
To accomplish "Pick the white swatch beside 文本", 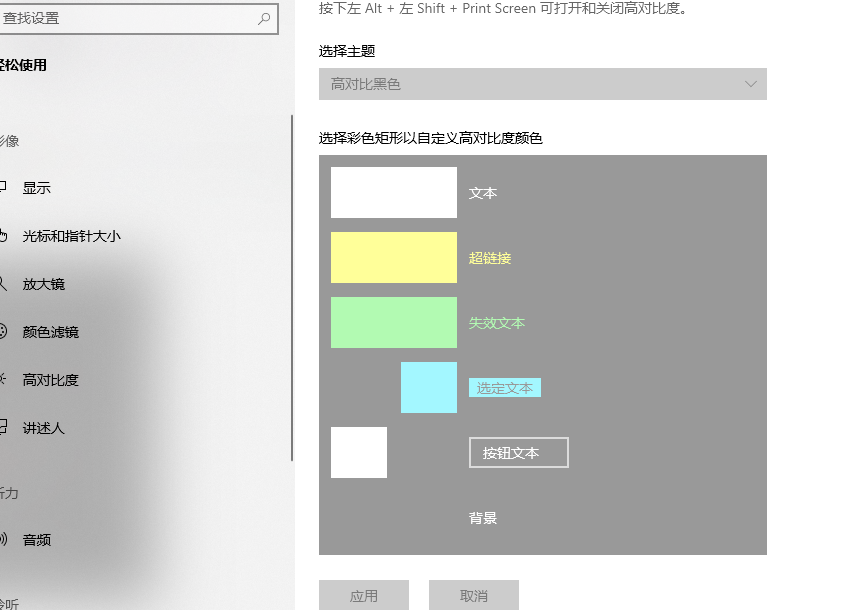I will point(394,193).
